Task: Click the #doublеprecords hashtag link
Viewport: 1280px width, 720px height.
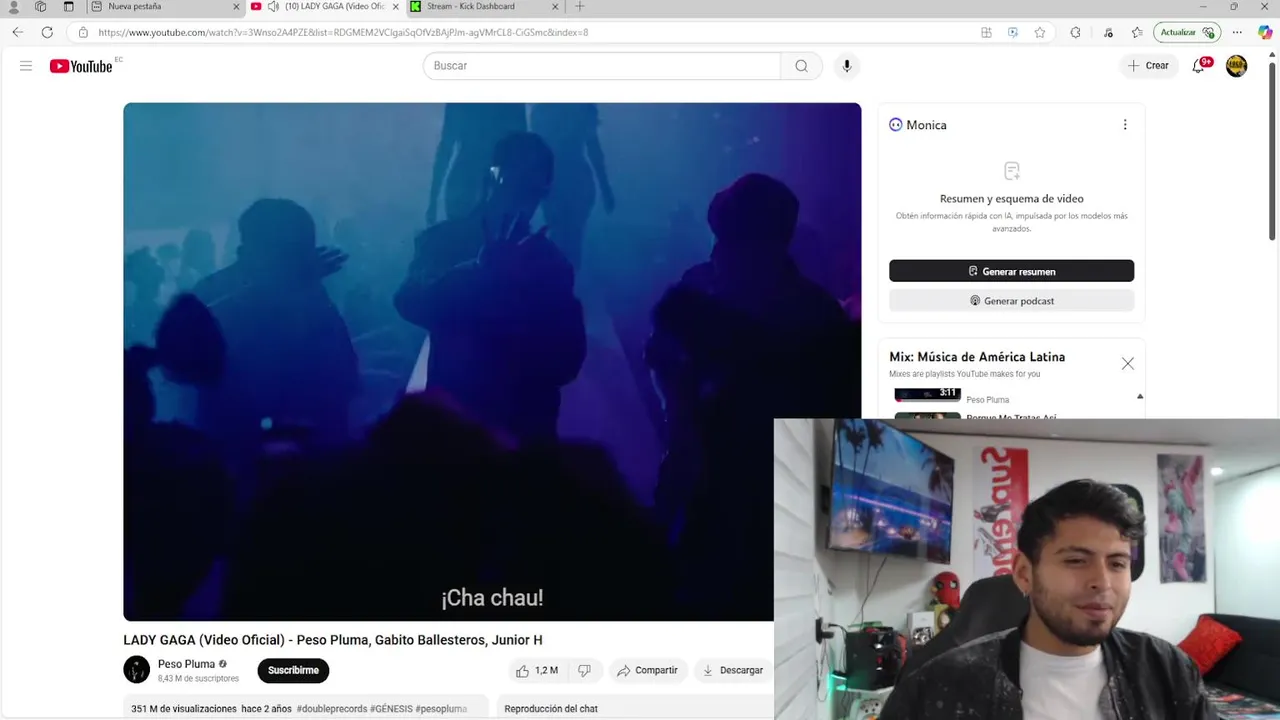Action: click(x=332, y=709)
